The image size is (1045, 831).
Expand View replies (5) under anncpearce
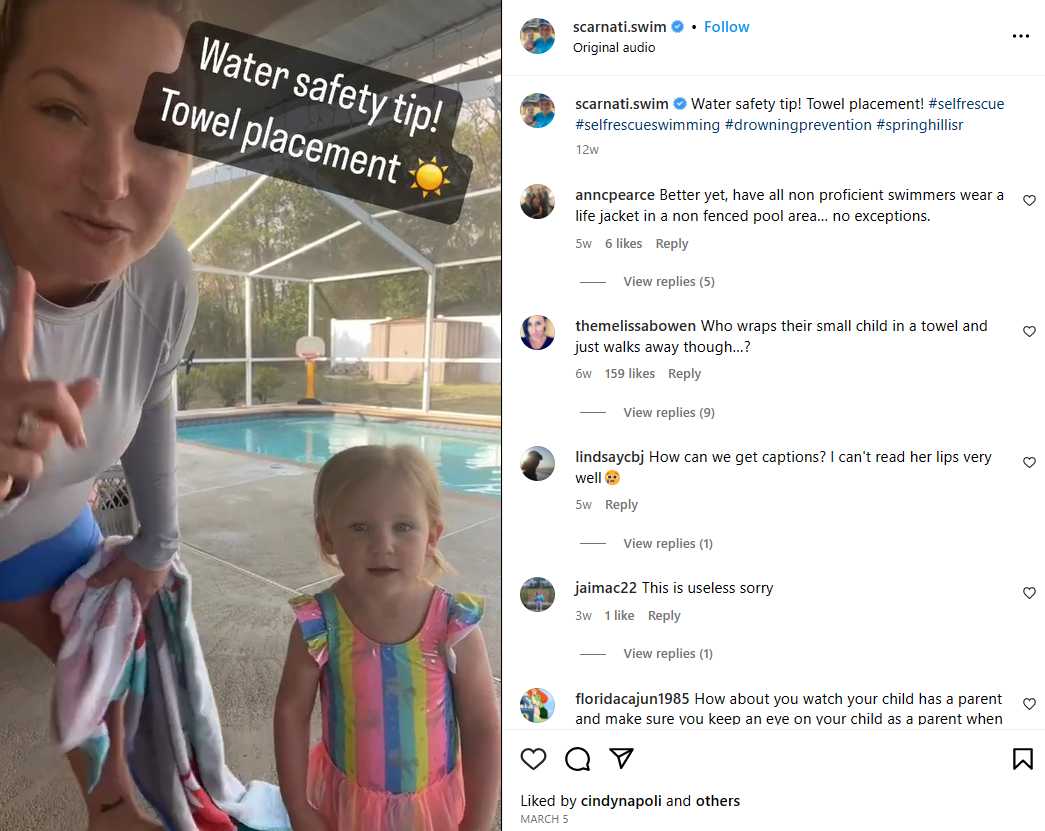click(x=668, y=281)
